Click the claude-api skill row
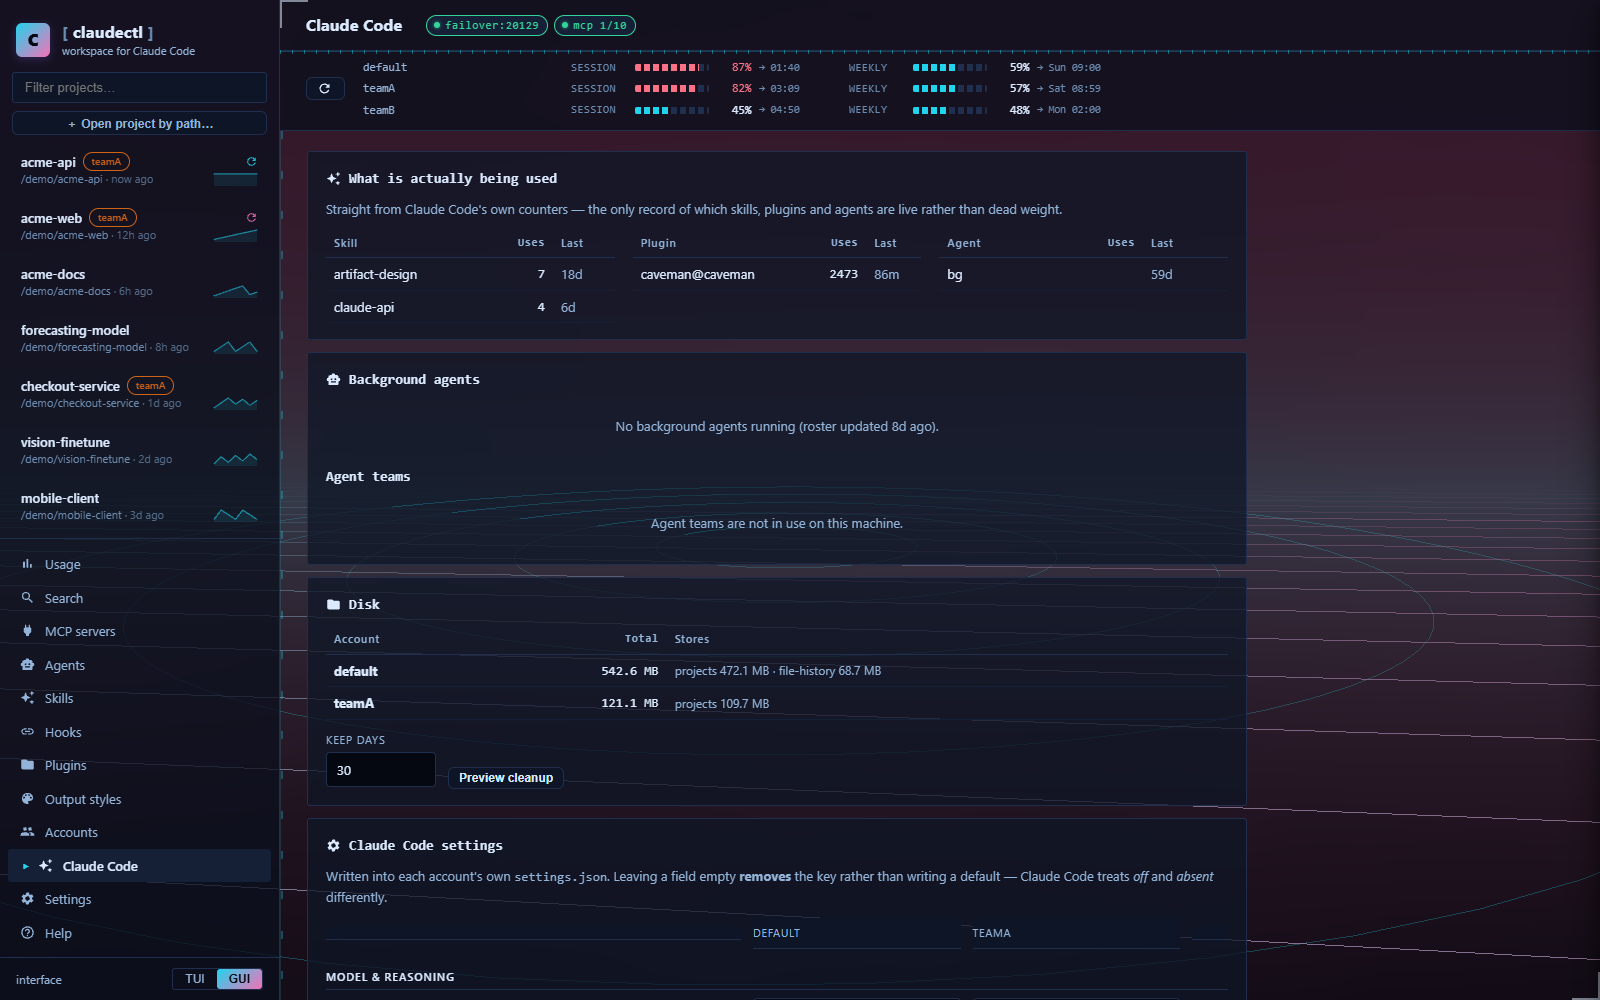The image size is (1600, 1000). click(x=470, y=308)
